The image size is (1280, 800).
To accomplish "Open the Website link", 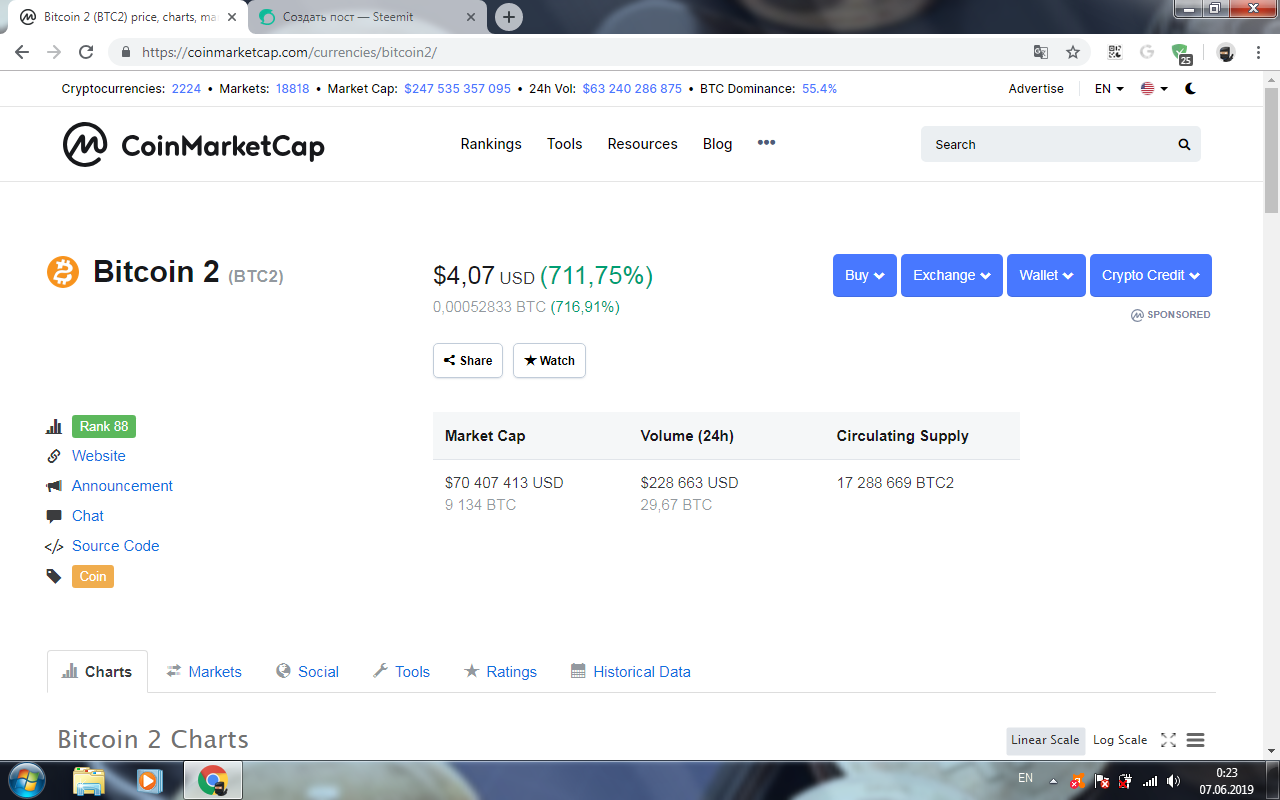I will point(99,456).
